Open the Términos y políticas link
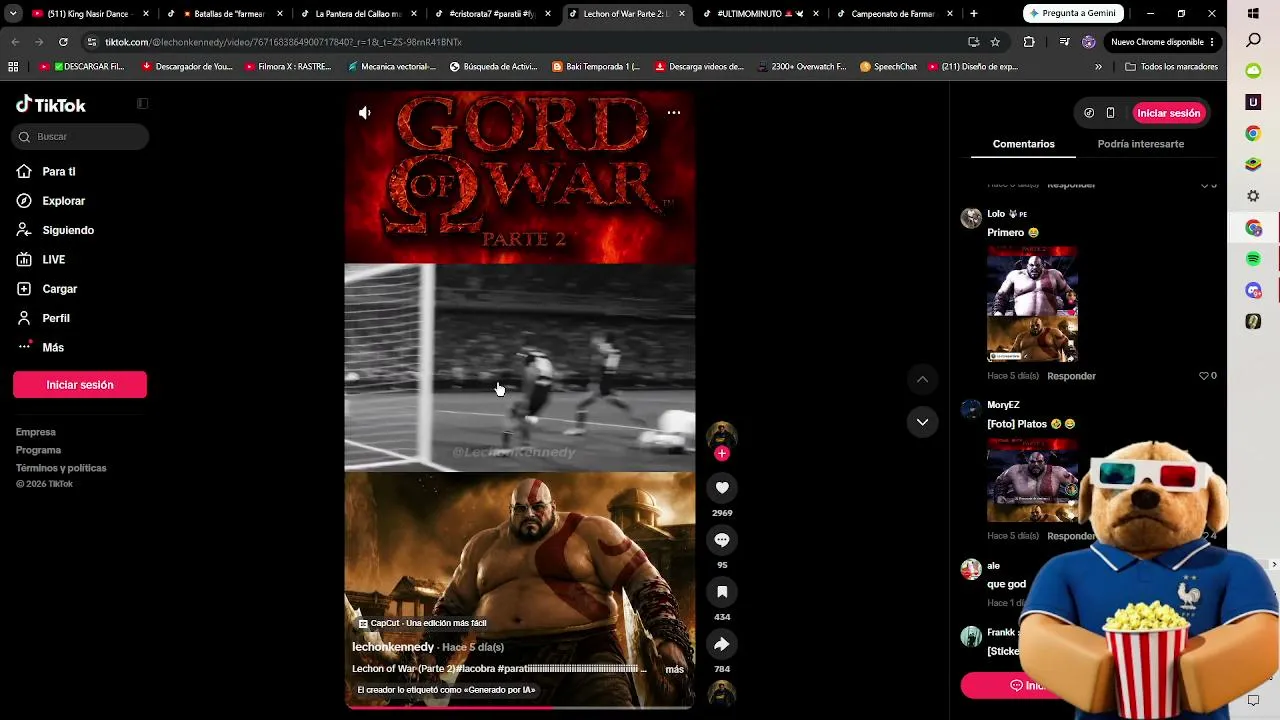This screenshot has height=720, width=1280. click(x=61, y=468)
